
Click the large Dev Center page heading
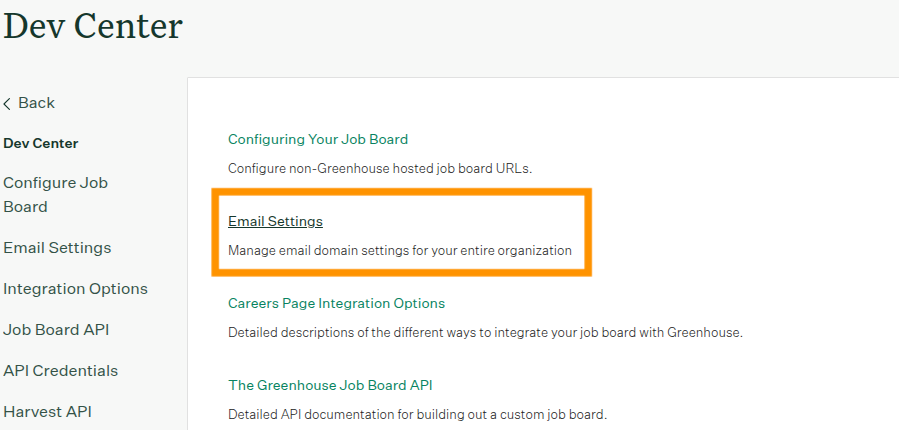pos(93,26)
